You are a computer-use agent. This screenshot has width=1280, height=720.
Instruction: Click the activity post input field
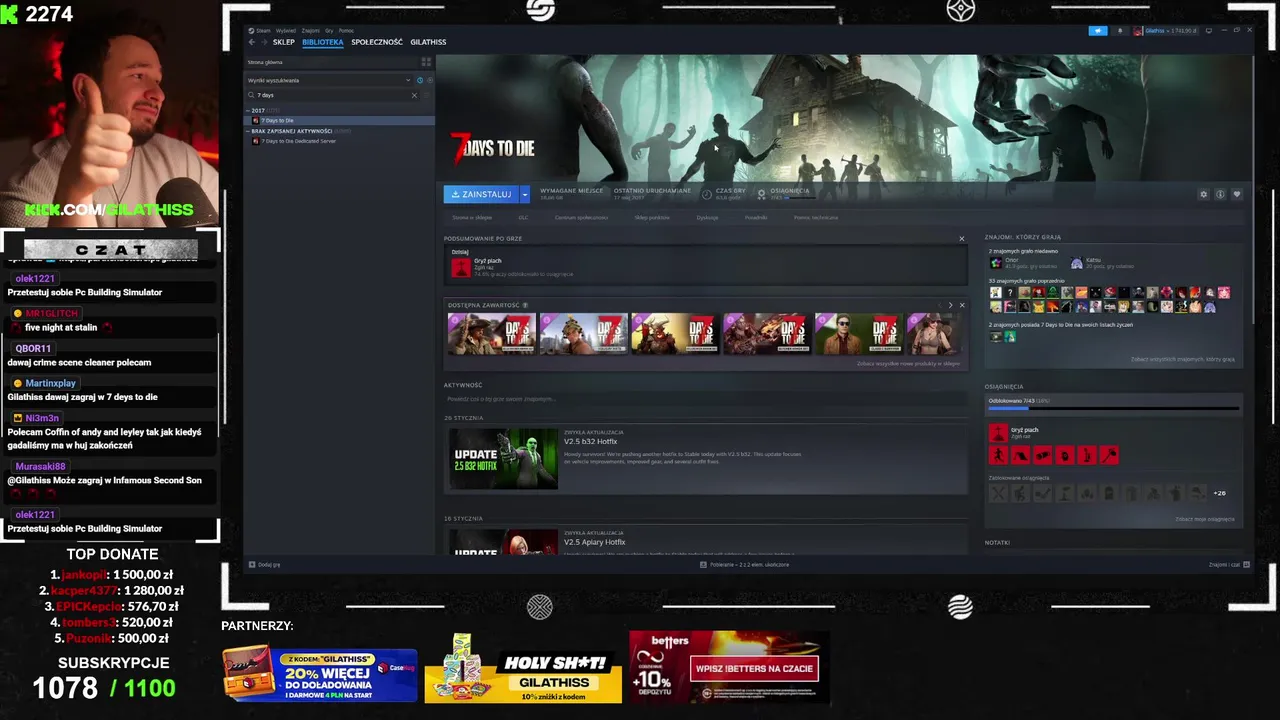(x=705, y=399)
